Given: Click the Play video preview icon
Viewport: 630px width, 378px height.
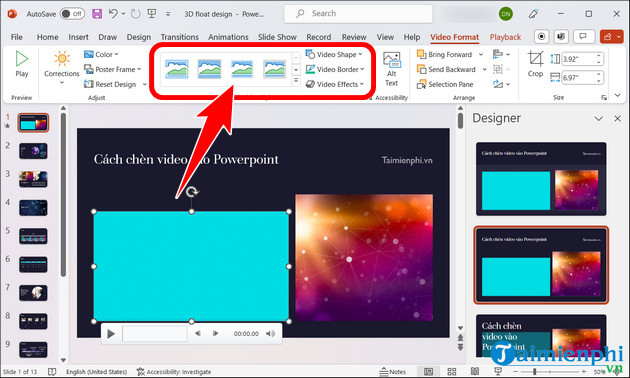Looking at the screenshot, I should [22, 59].
